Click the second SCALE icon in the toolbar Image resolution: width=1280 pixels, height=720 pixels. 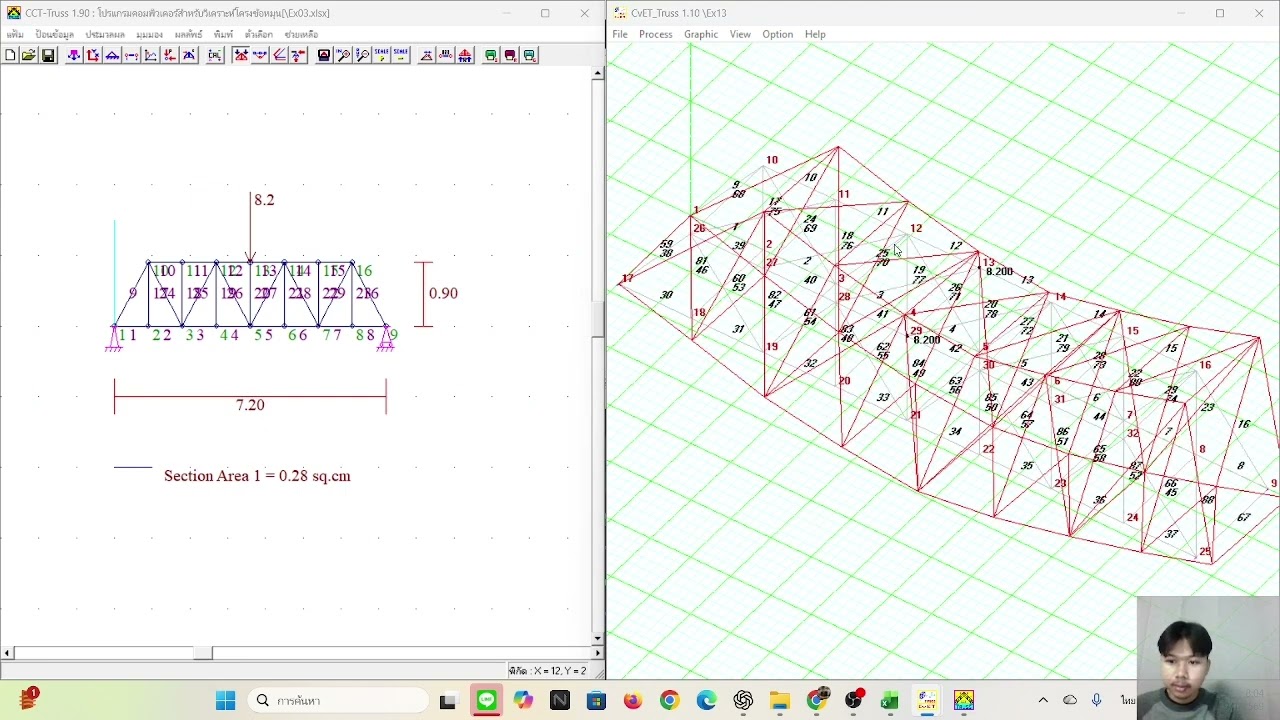tap(400, 55)
